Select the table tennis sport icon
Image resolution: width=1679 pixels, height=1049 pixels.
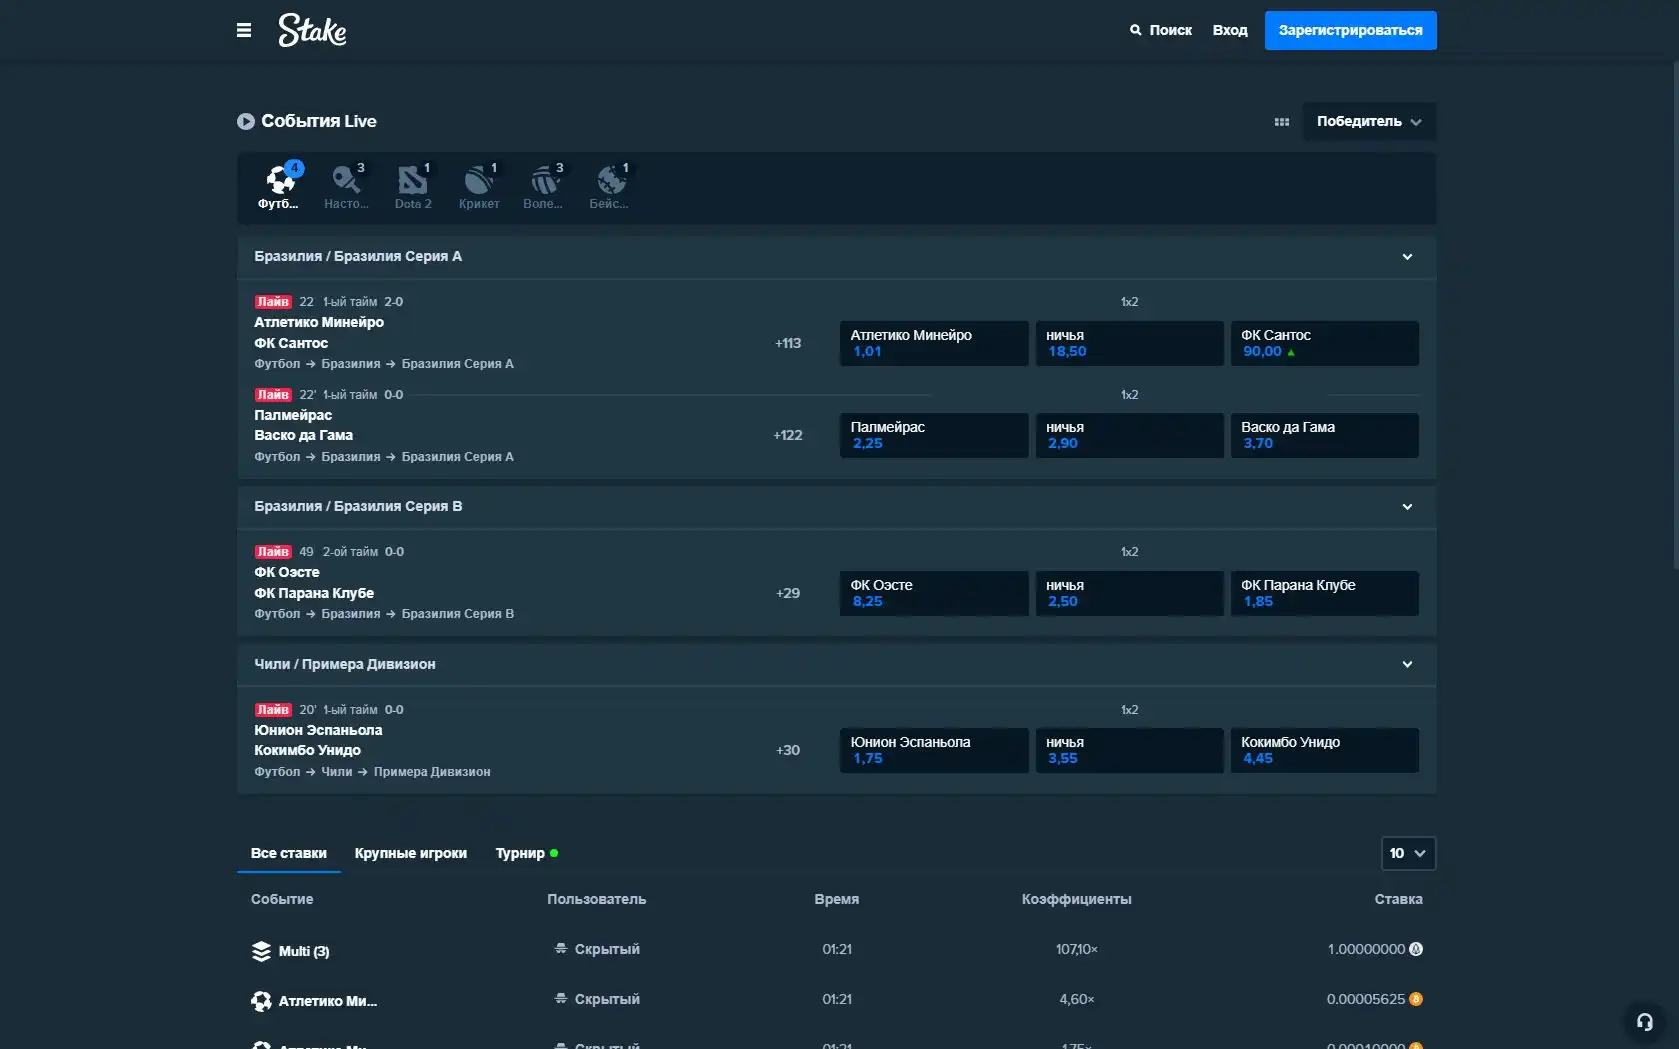tap(346, 186)
